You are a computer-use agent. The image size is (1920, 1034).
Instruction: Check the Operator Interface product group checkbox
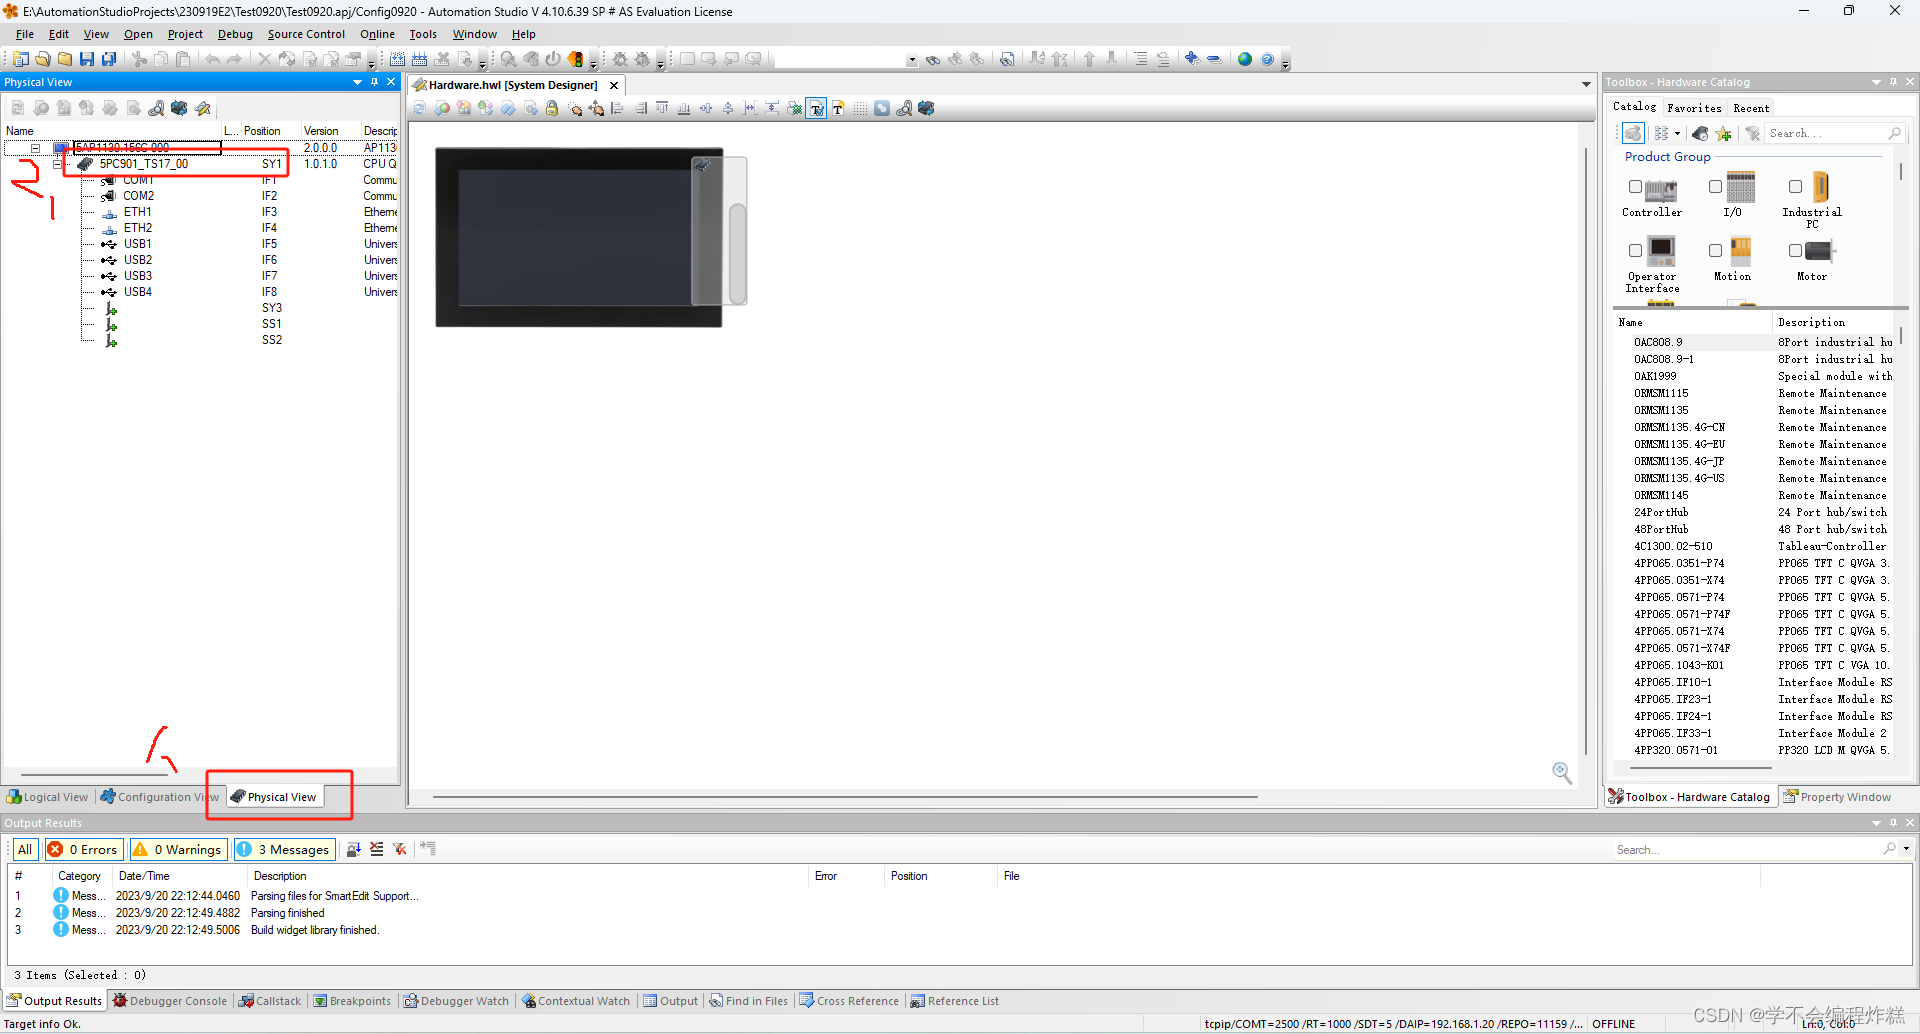pyautogui.click(x=1635, y=251)
